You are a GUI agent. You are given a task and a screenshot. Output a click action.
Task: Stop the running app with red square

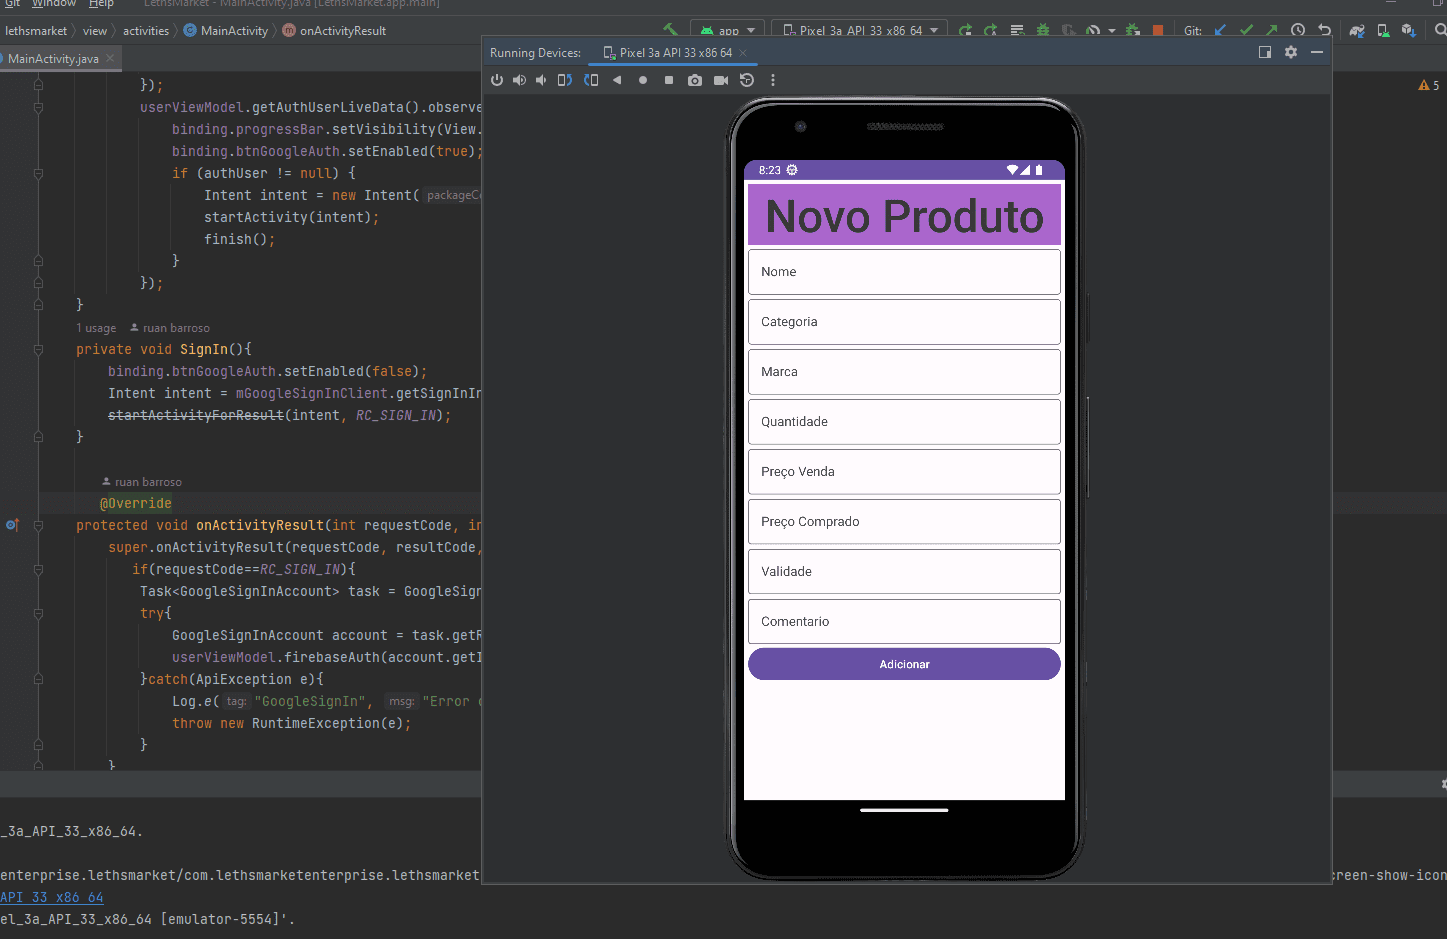tap(1158, 31)
